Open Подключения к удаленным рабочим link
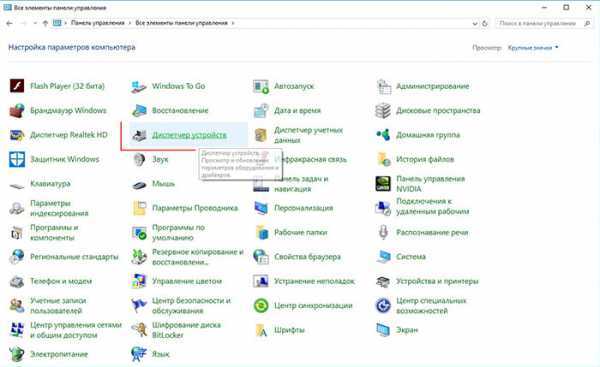The width and height of the screenshot is (600, 367). click(433, 206)
